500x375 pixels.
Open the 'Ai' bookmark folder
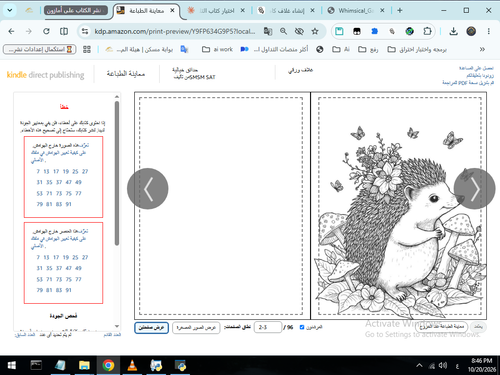point(341,49)
